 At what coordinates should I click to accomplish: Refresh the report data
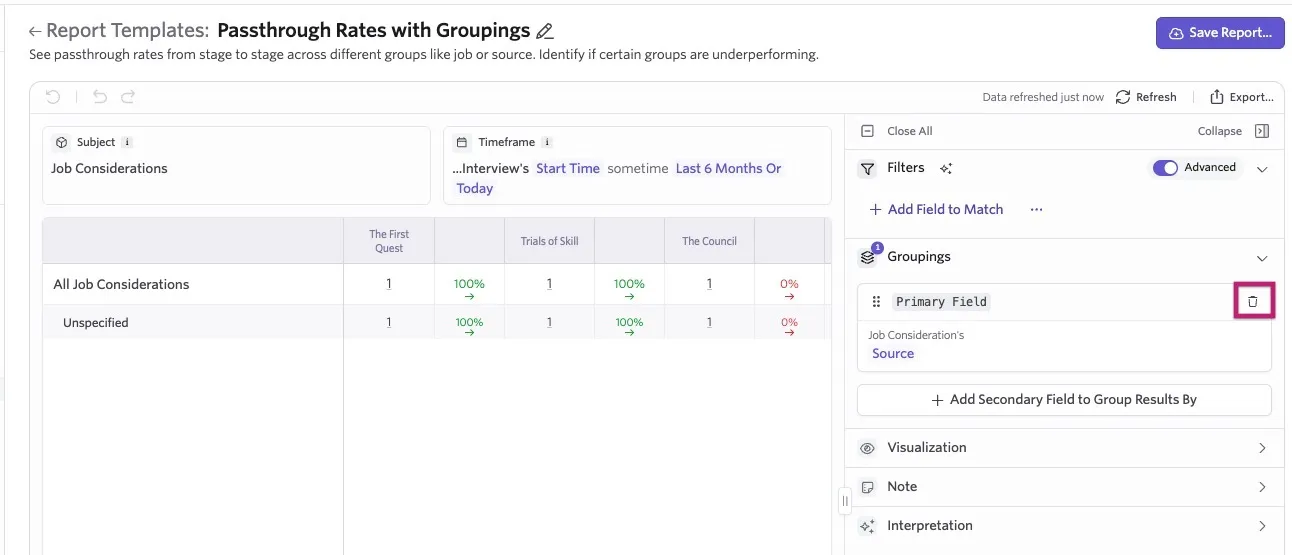point(1146,97)
